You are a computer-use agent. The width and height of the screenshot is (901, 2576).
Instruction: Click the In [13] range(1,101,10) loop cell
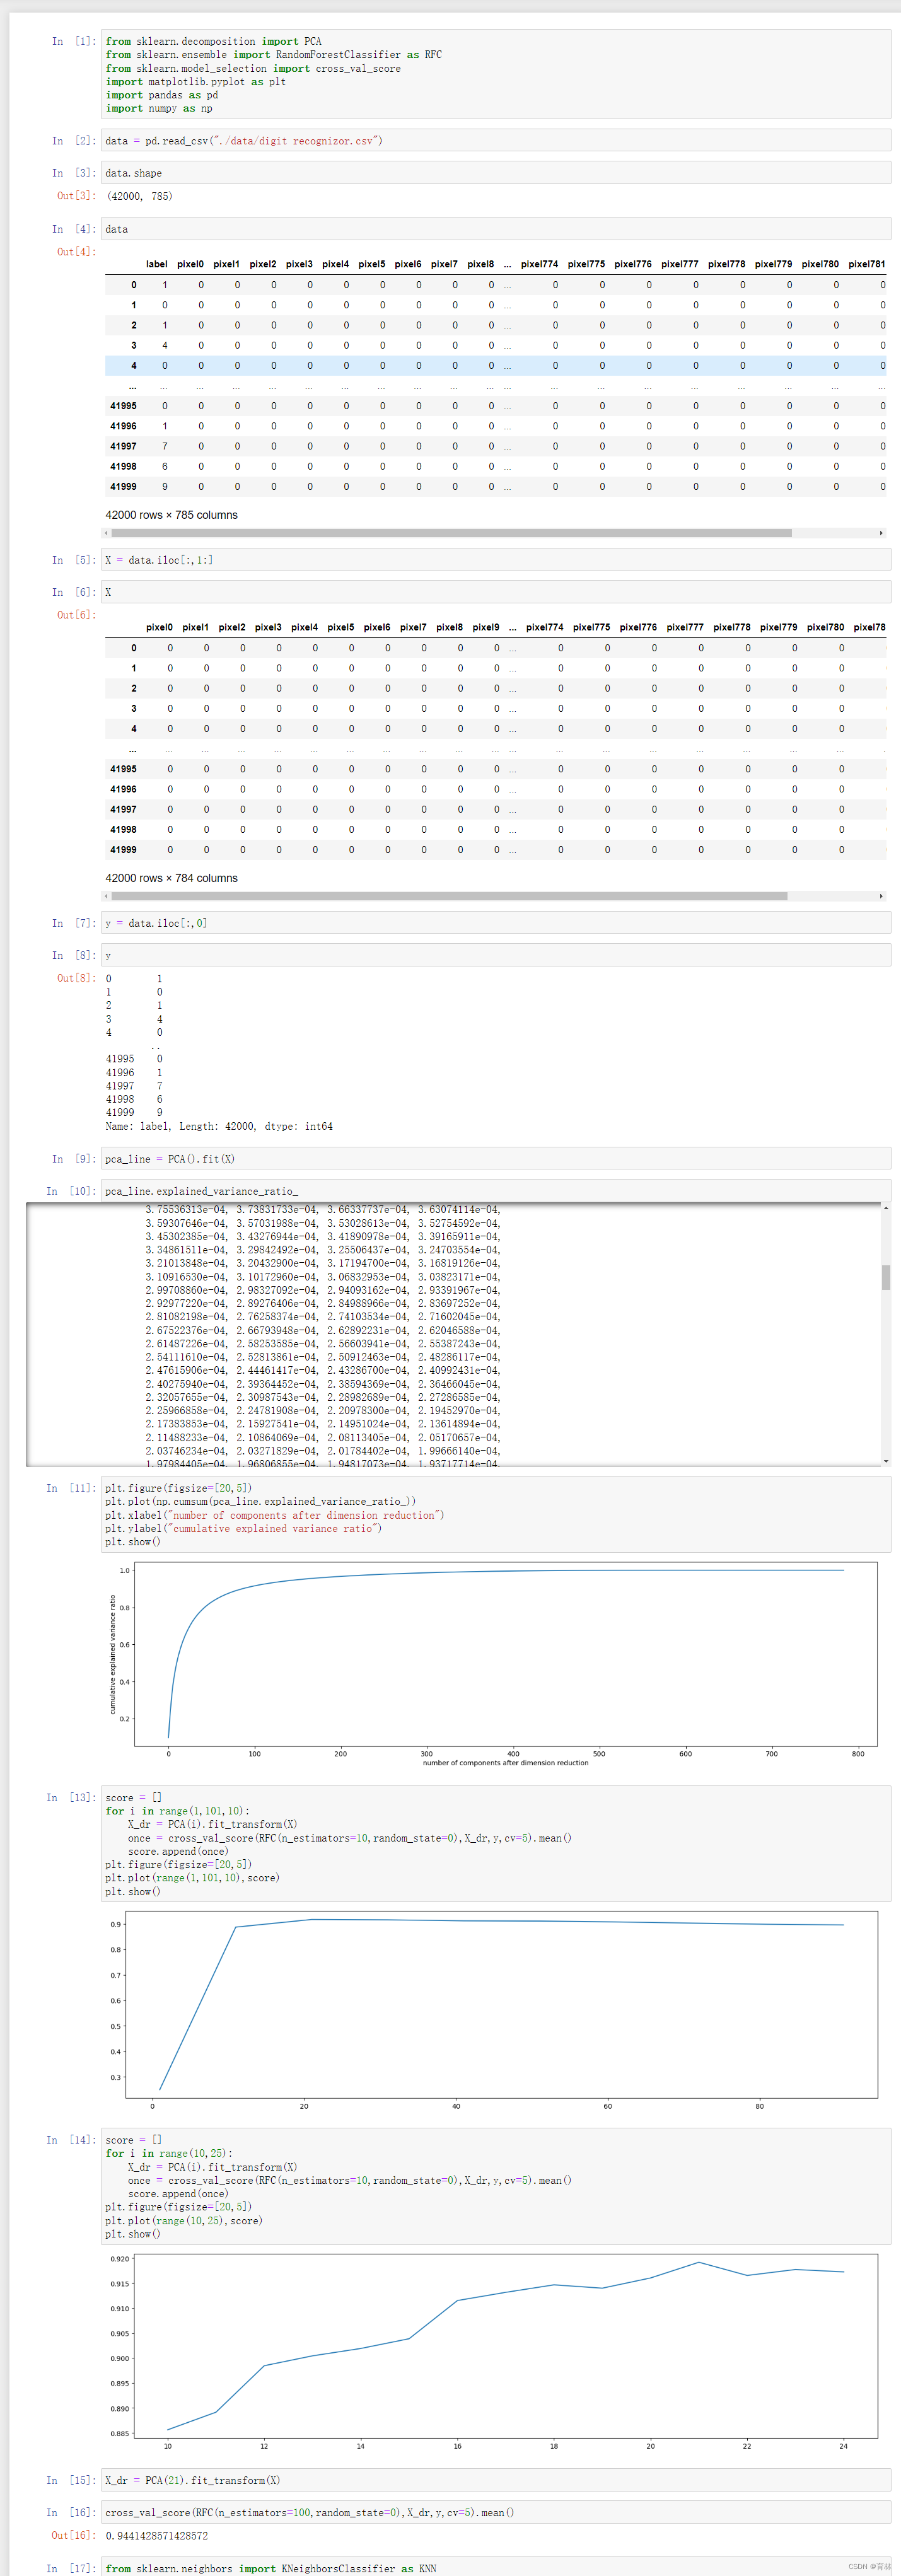(496, 1844)
